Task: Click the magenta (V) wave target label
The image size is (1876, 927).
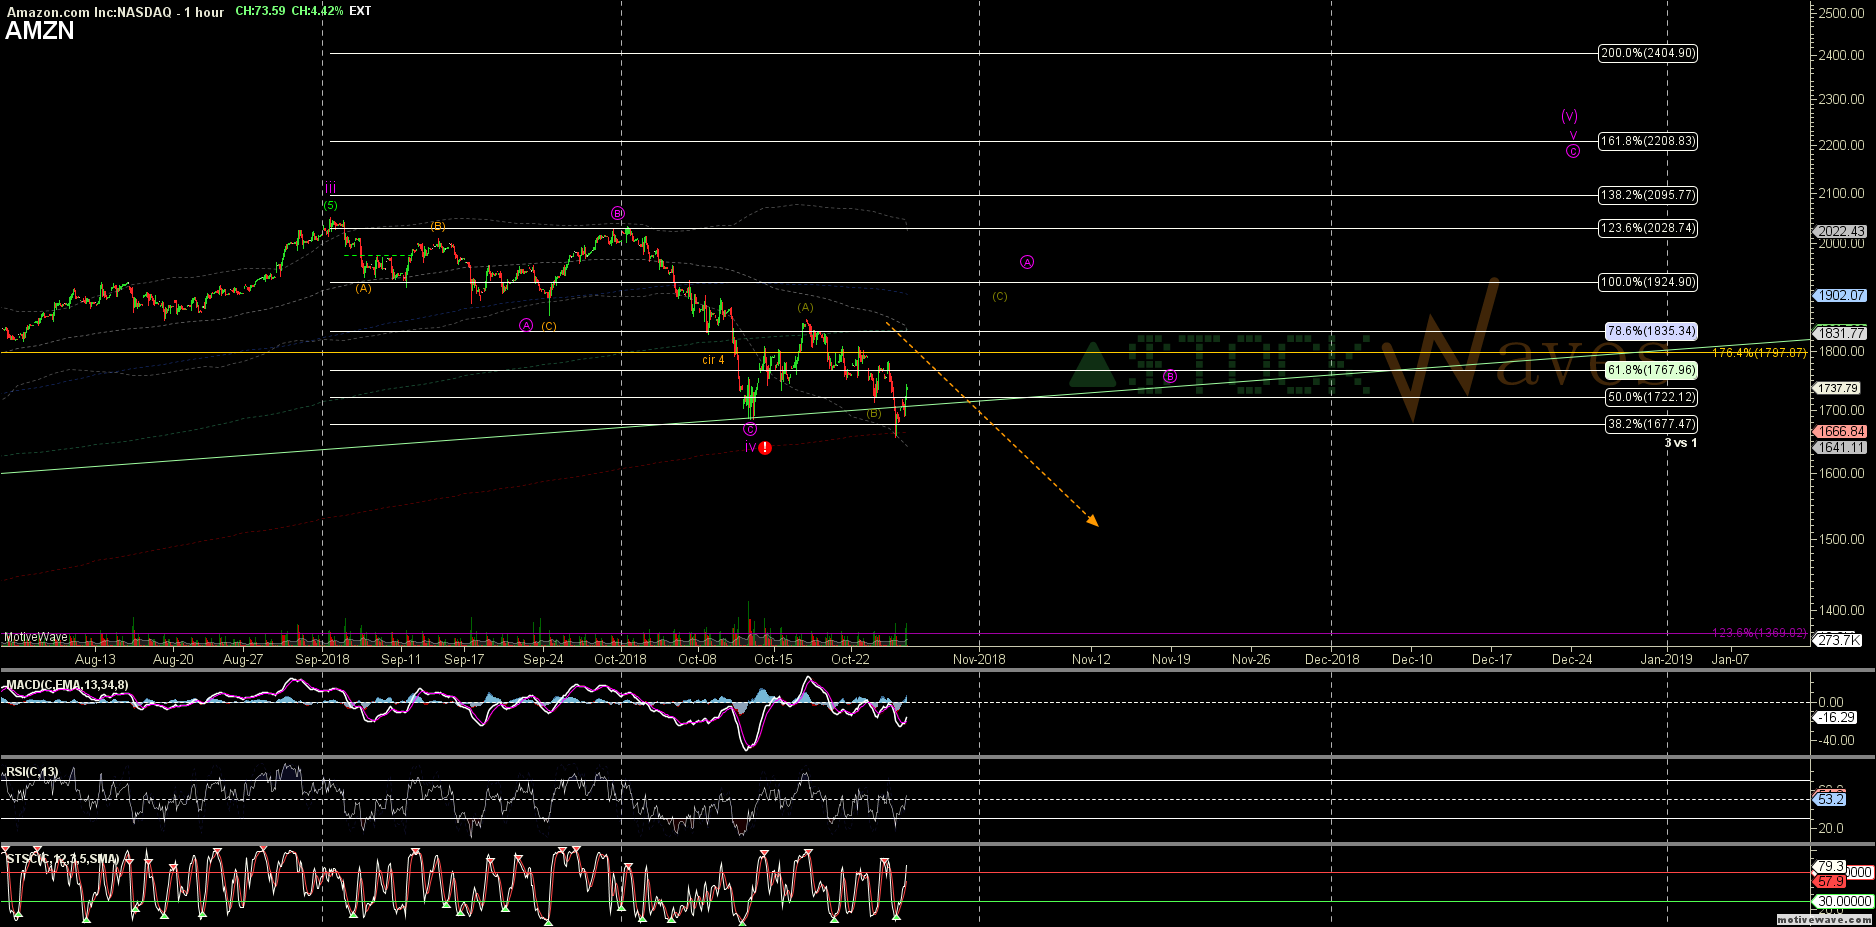Action: 1570,116
